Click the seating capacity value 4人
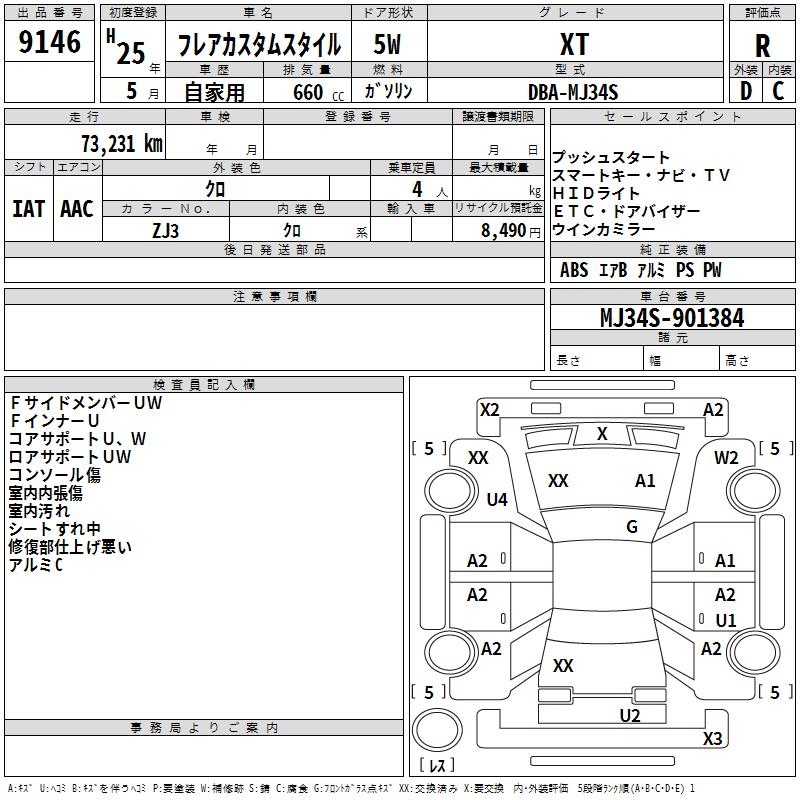Screen dimensions: 800x800 click(429, 190)
